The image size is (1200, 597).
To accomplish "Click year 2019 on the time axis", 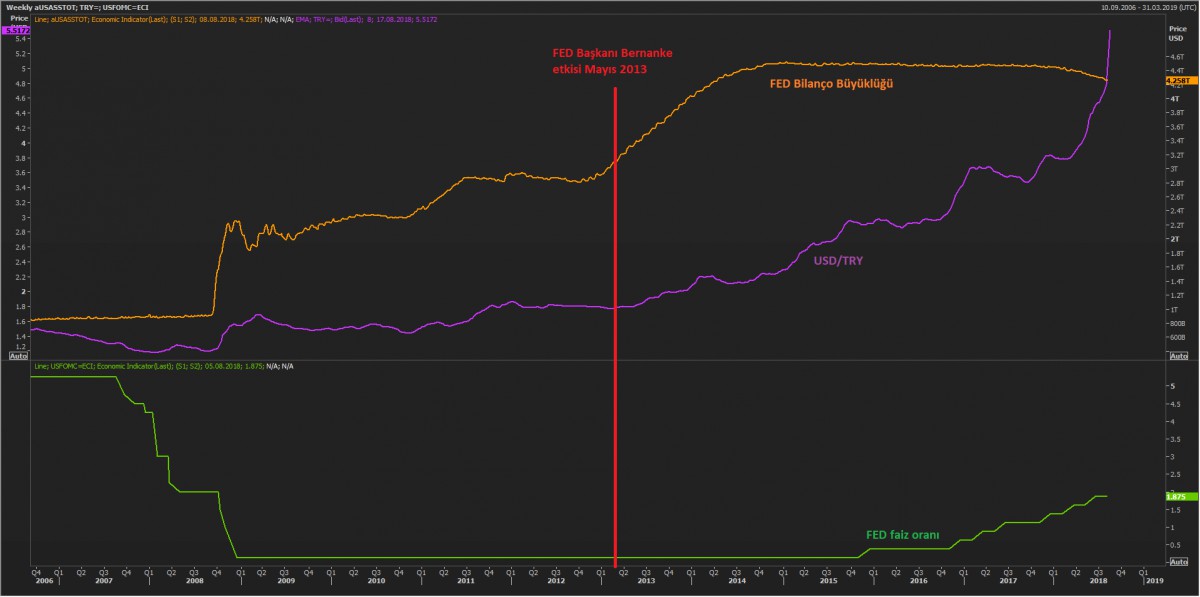I will click(x=1155, y=580).
